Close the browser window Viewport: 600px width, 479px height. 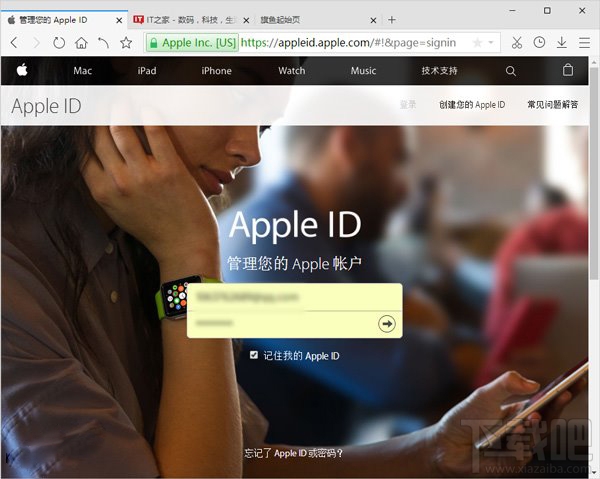(x=582, y=10)
